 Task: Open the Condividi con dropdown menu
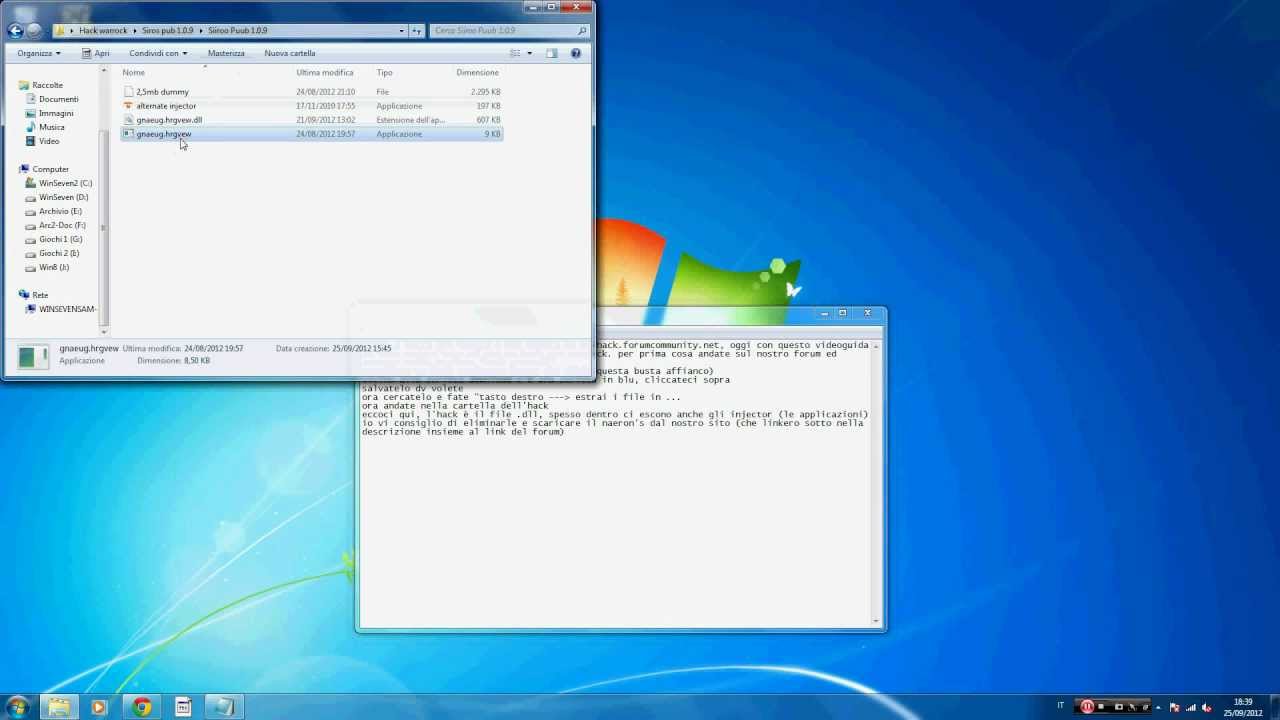[x=158, y=53]
